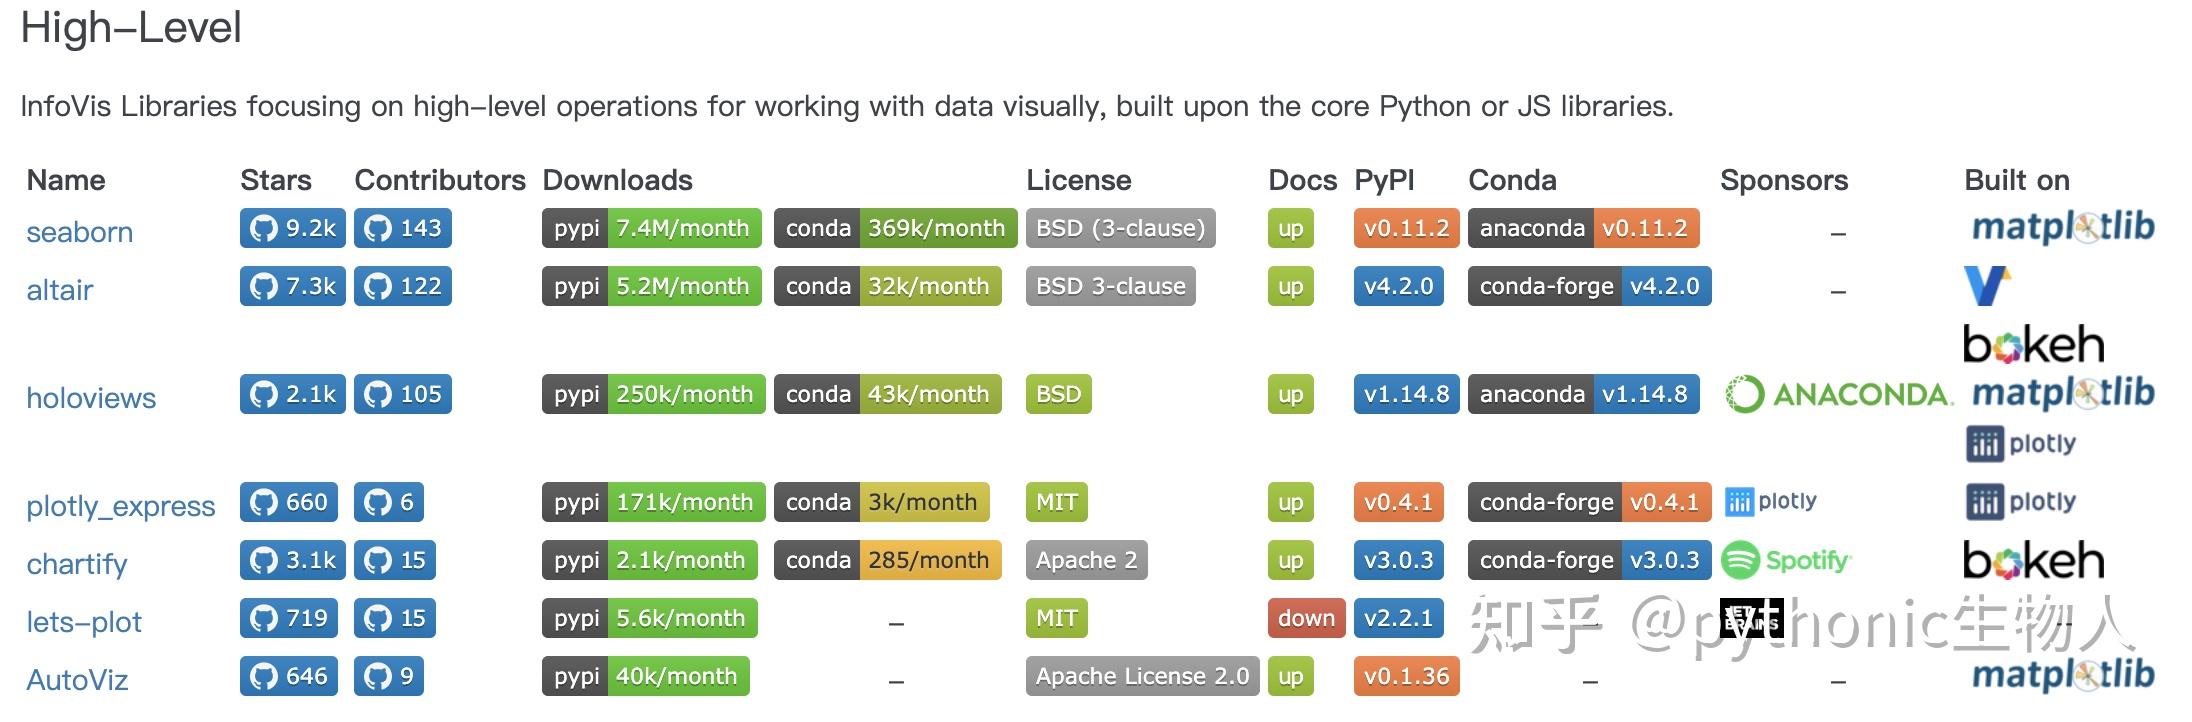
Task: Click altair's docs 'up' badge
Action: [x=1291, y=287]
